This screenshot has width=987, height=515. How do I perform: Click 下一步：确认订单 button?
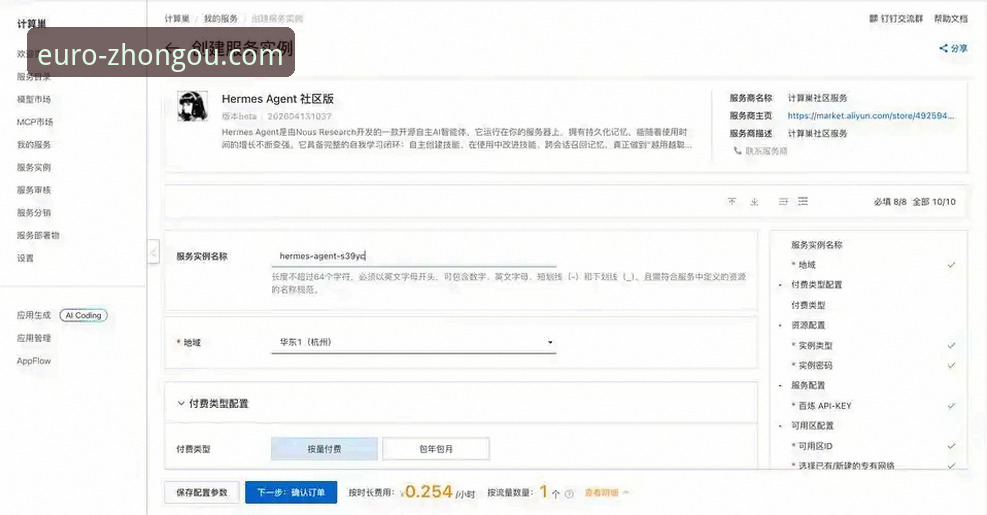tap(291, 492)
